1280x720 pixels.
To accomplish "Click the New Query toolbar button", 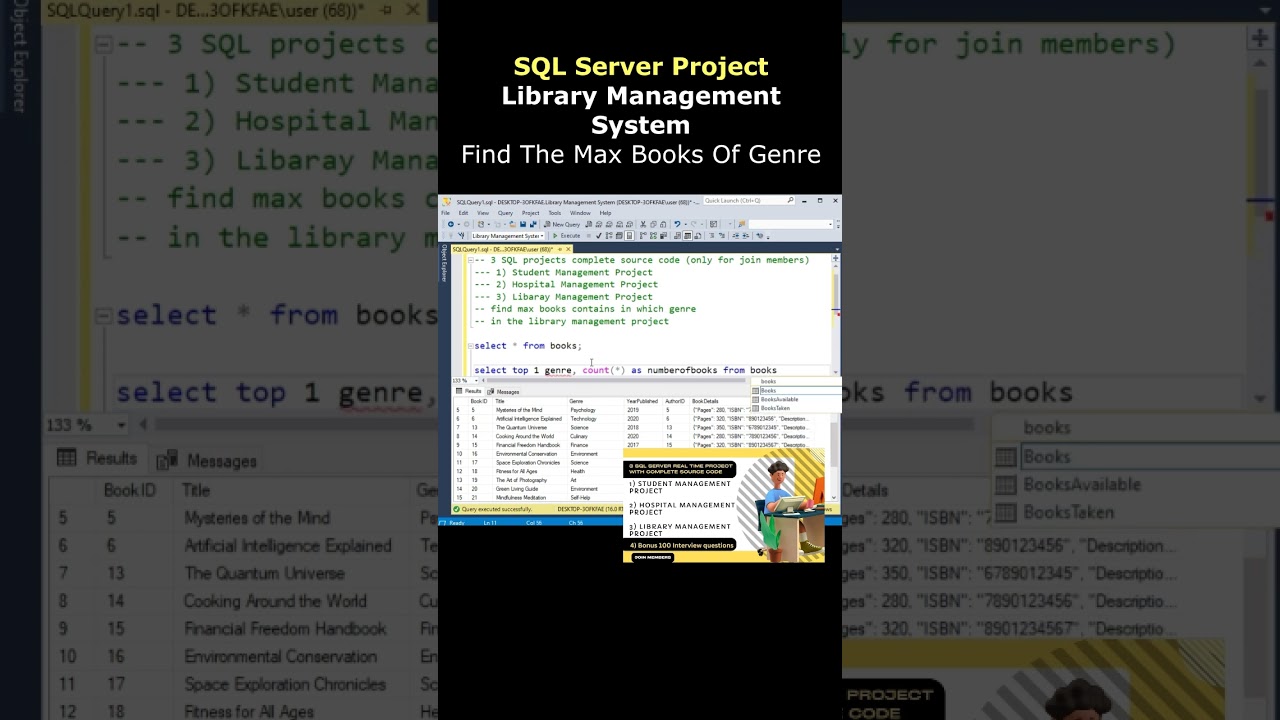I will pyautogui.click(x=562, y=224).
